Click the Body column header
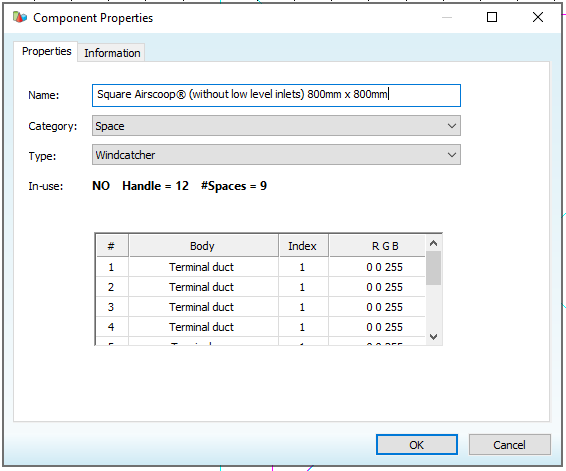The image size is (566, 471). coord(203,246)
